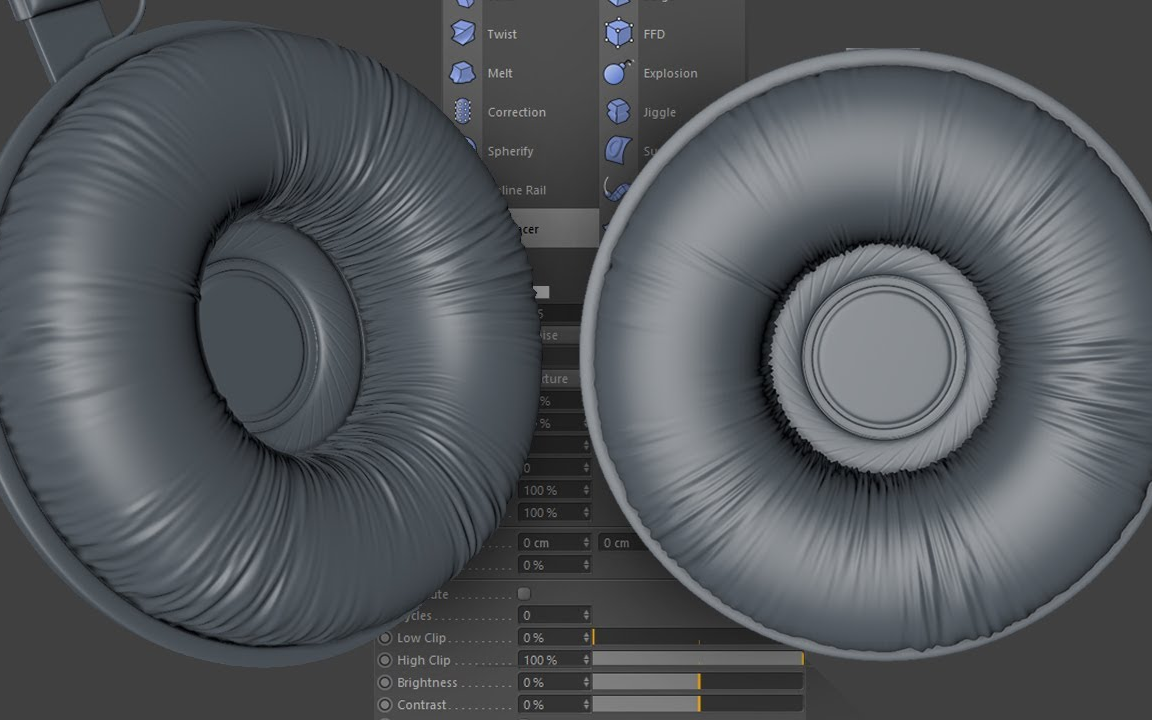
Task: Click the High Clip slider bar
Action: (697, 660)
